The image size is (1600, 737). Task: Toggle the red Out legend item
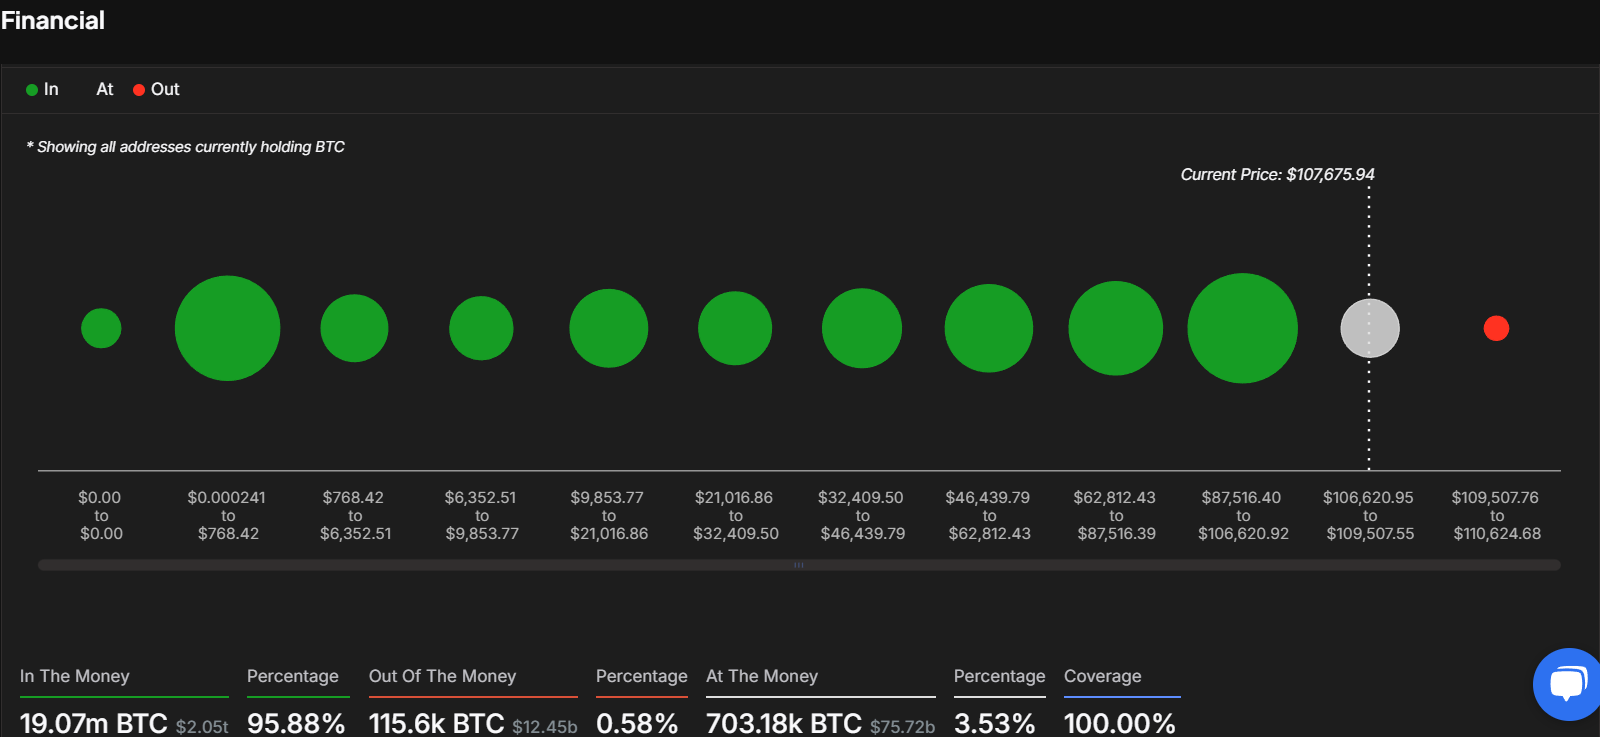(156, 90)
